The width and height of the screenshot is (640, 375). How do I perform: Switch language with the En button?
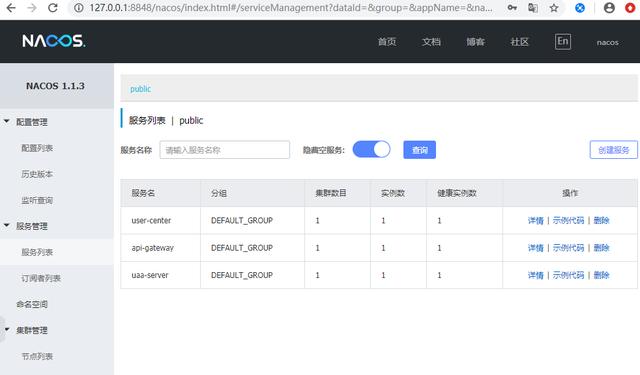[562, 41]
